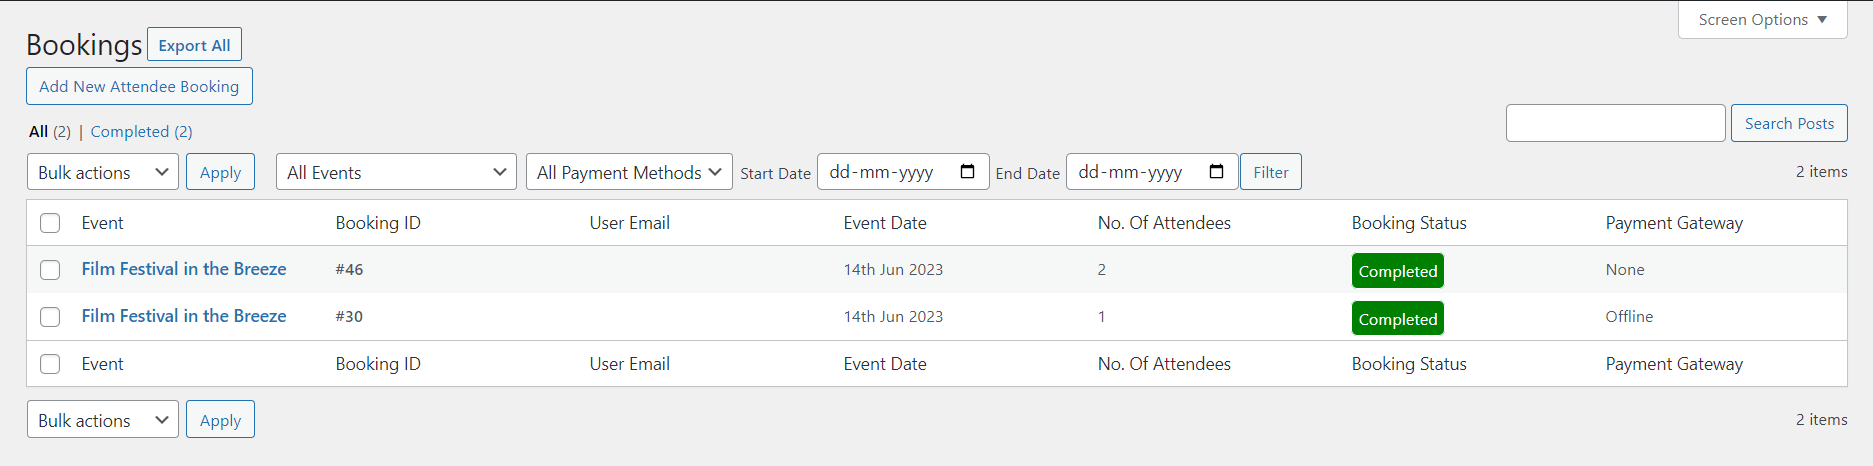1873x466 pixels.
Task: Select all bookings via header checkbox
Action: tap(50, 223)
